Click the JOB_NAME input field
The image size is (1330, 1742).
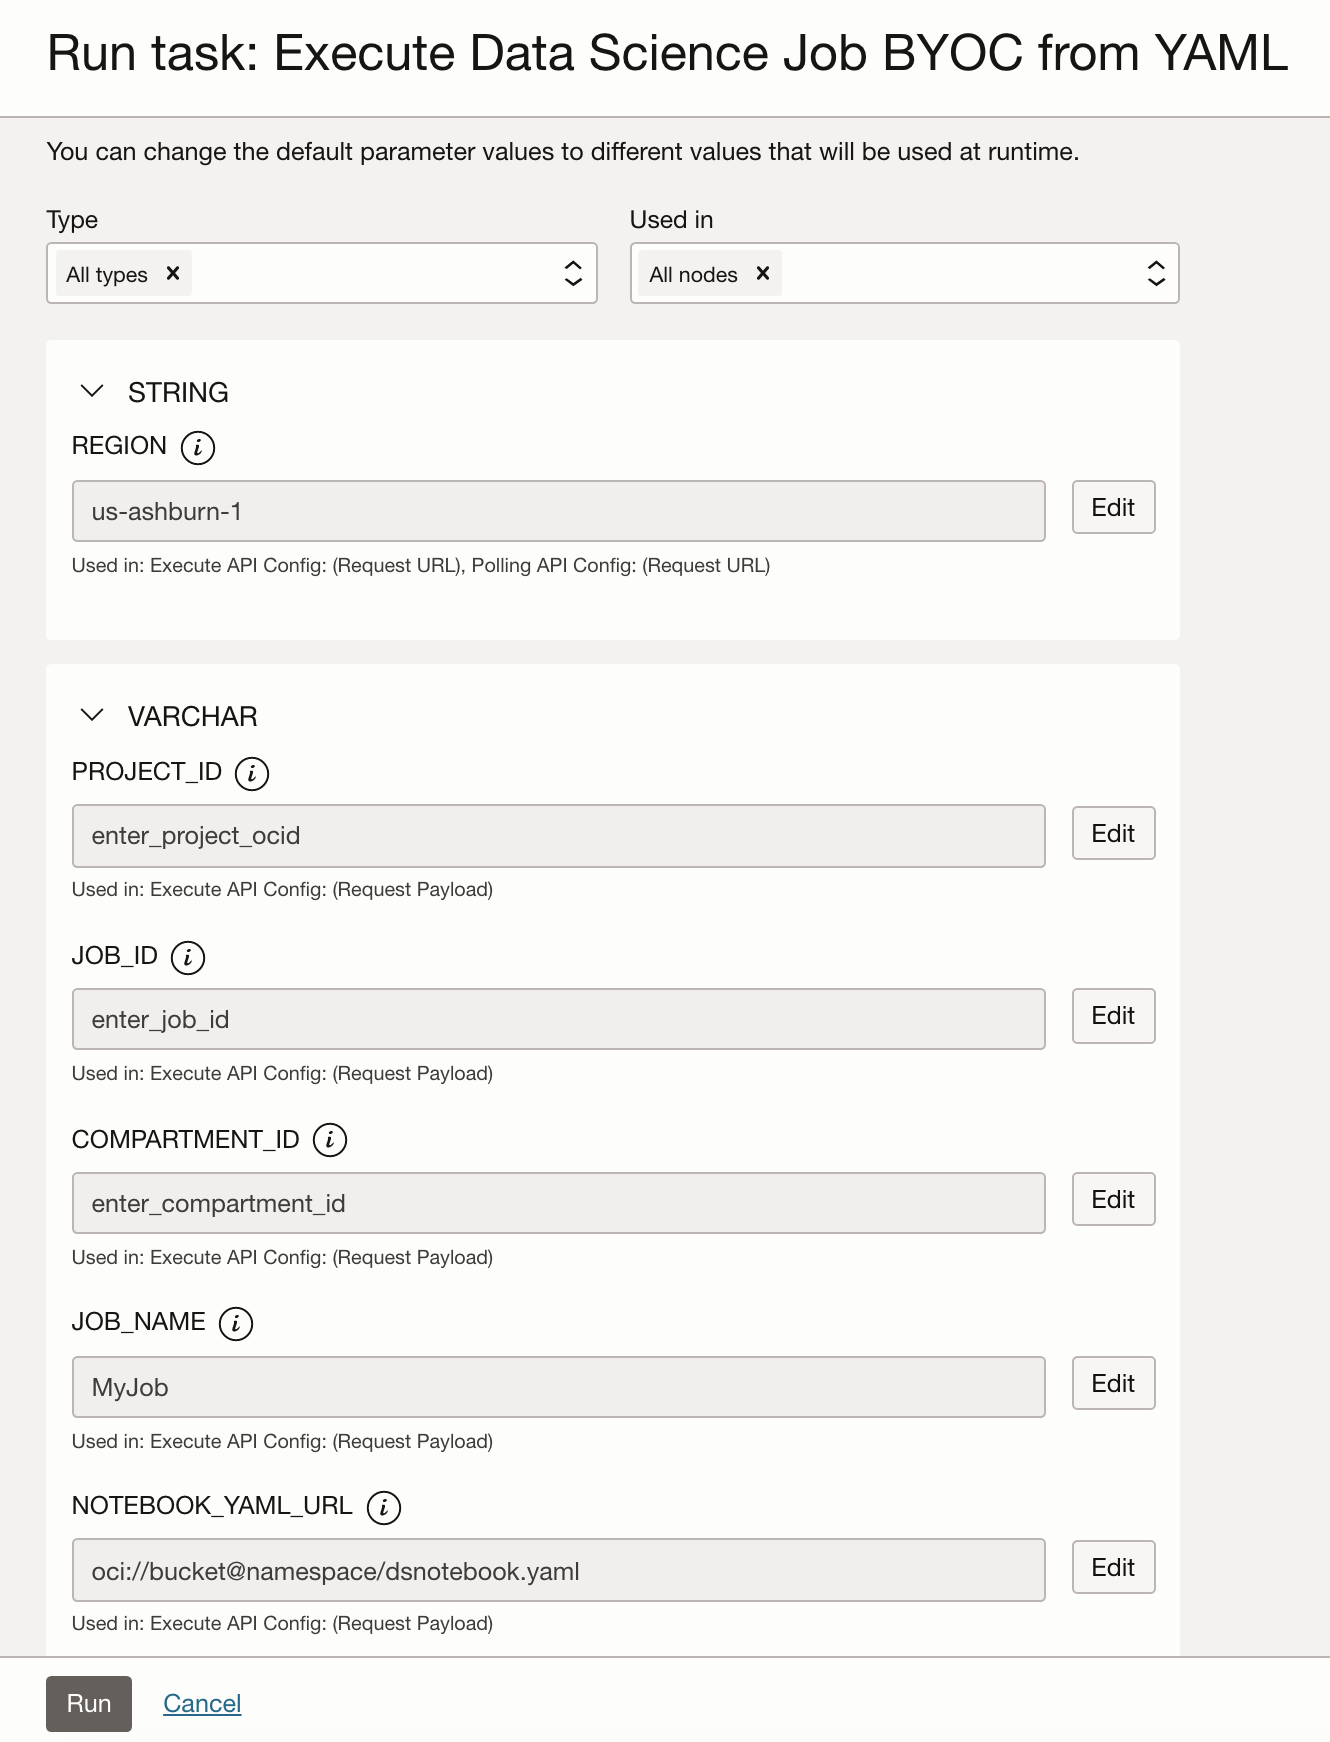(x=558, y=1387)
